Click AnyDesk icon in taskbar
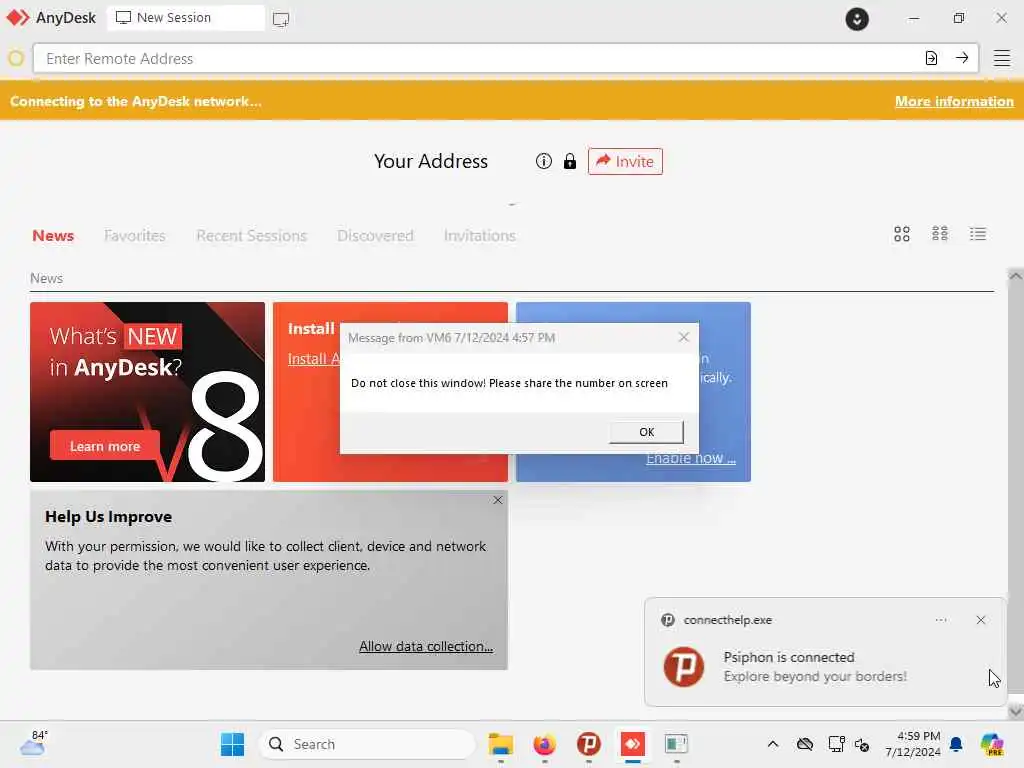 pyautogui.click(x=632, y=744)
